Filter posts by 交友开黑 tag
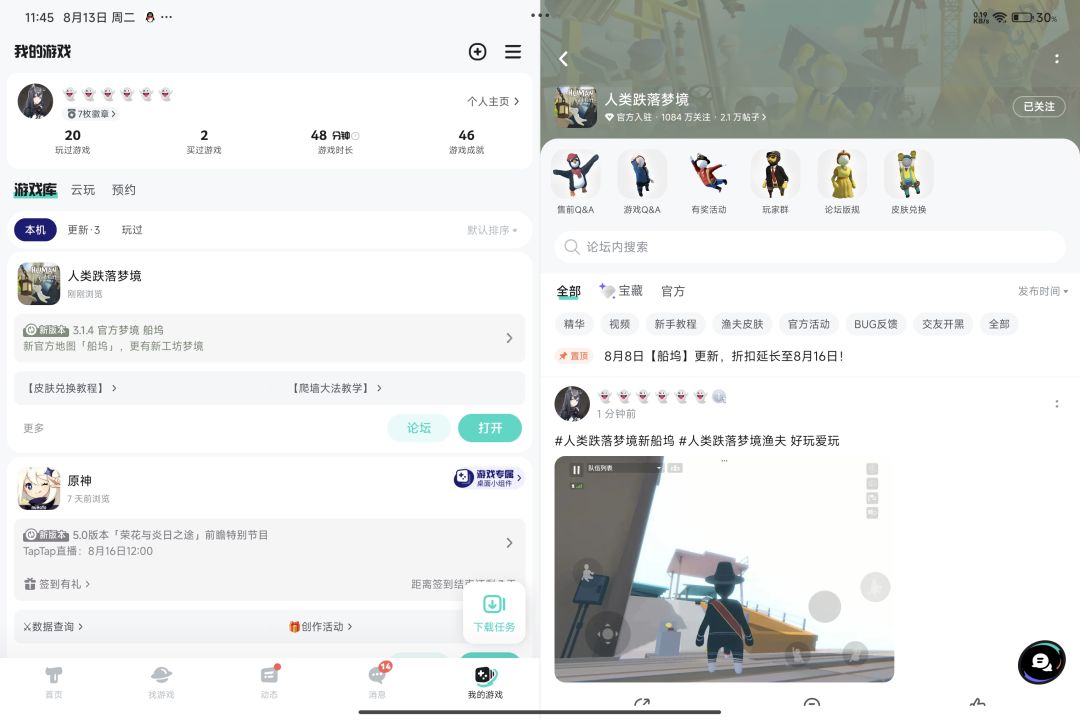 tap(943, 324)
